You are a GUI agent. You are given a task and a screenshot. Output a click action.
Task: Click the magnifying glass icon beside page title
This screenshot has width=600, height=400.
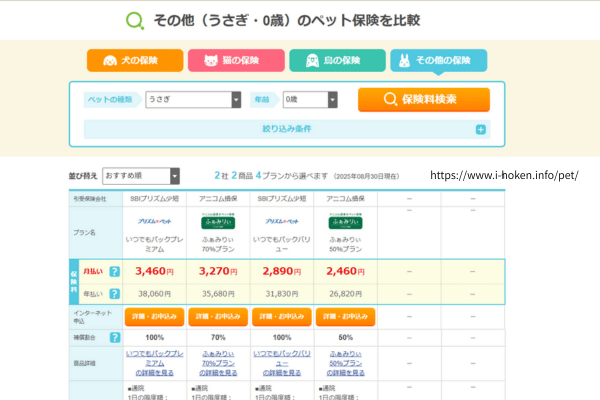[x=132, y=20]
